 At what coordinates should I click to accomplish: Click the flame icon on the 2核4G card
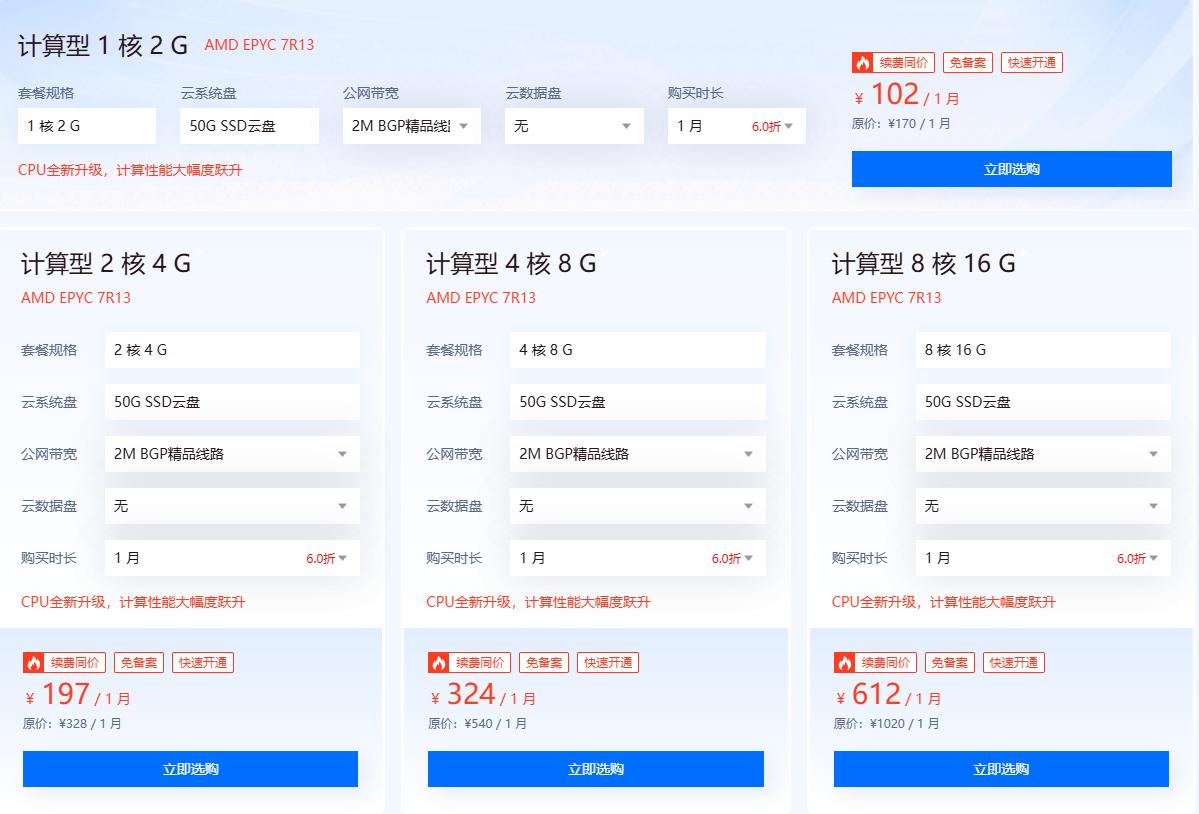[x=35, y=662]
